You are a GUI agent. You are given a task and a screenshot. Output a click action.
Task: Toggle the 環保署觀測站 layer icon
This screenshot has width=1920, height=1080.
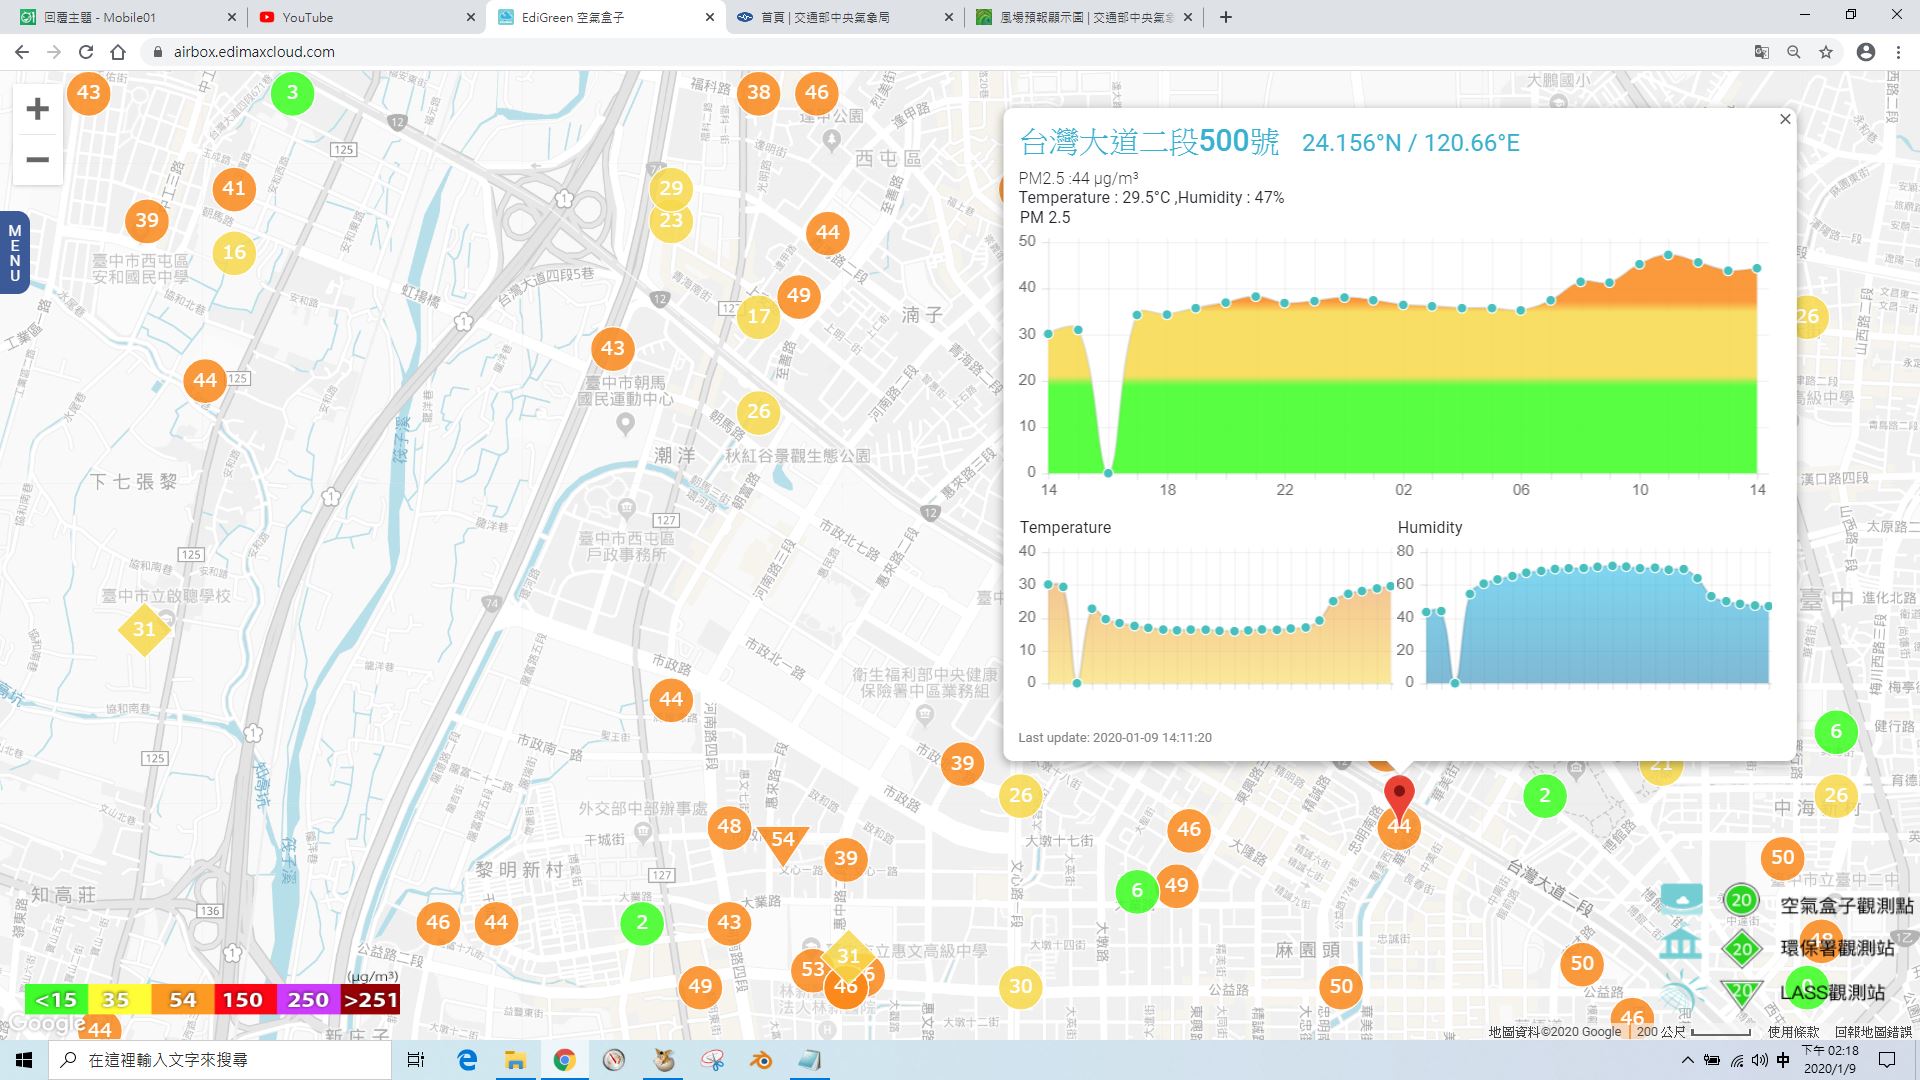tap(1681, 945)
